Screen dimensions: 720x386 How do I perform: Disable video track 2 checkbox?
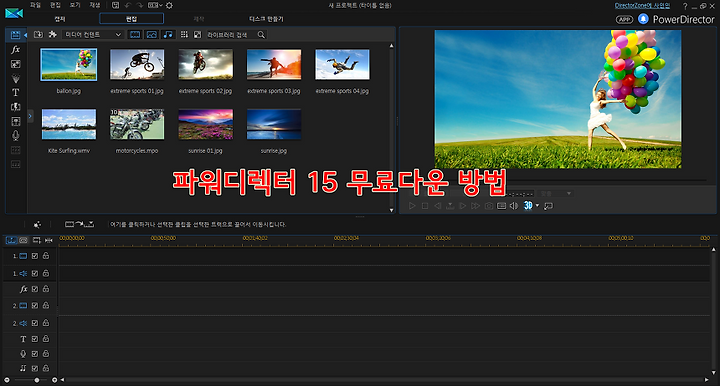[35, 306]
